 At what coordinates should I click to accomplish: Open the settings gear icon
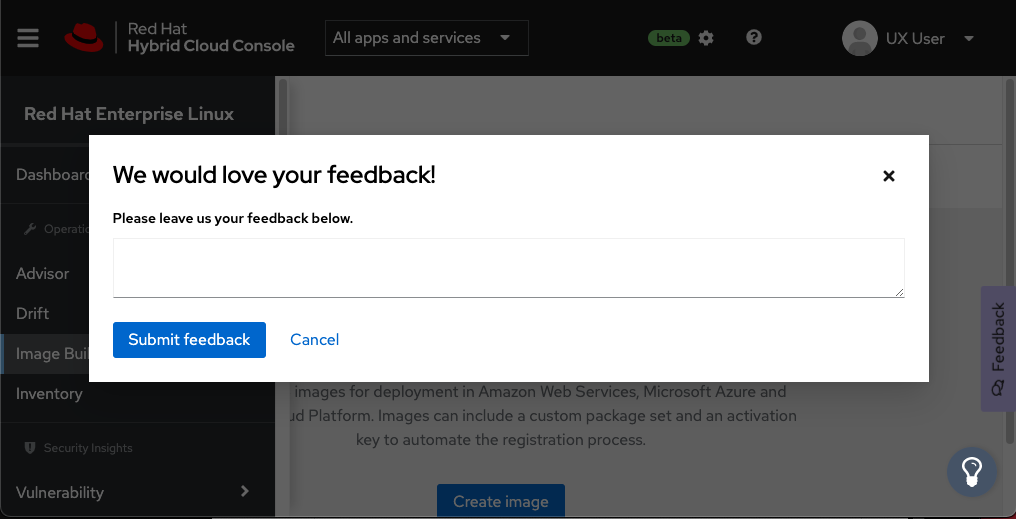tap(706, 38)
